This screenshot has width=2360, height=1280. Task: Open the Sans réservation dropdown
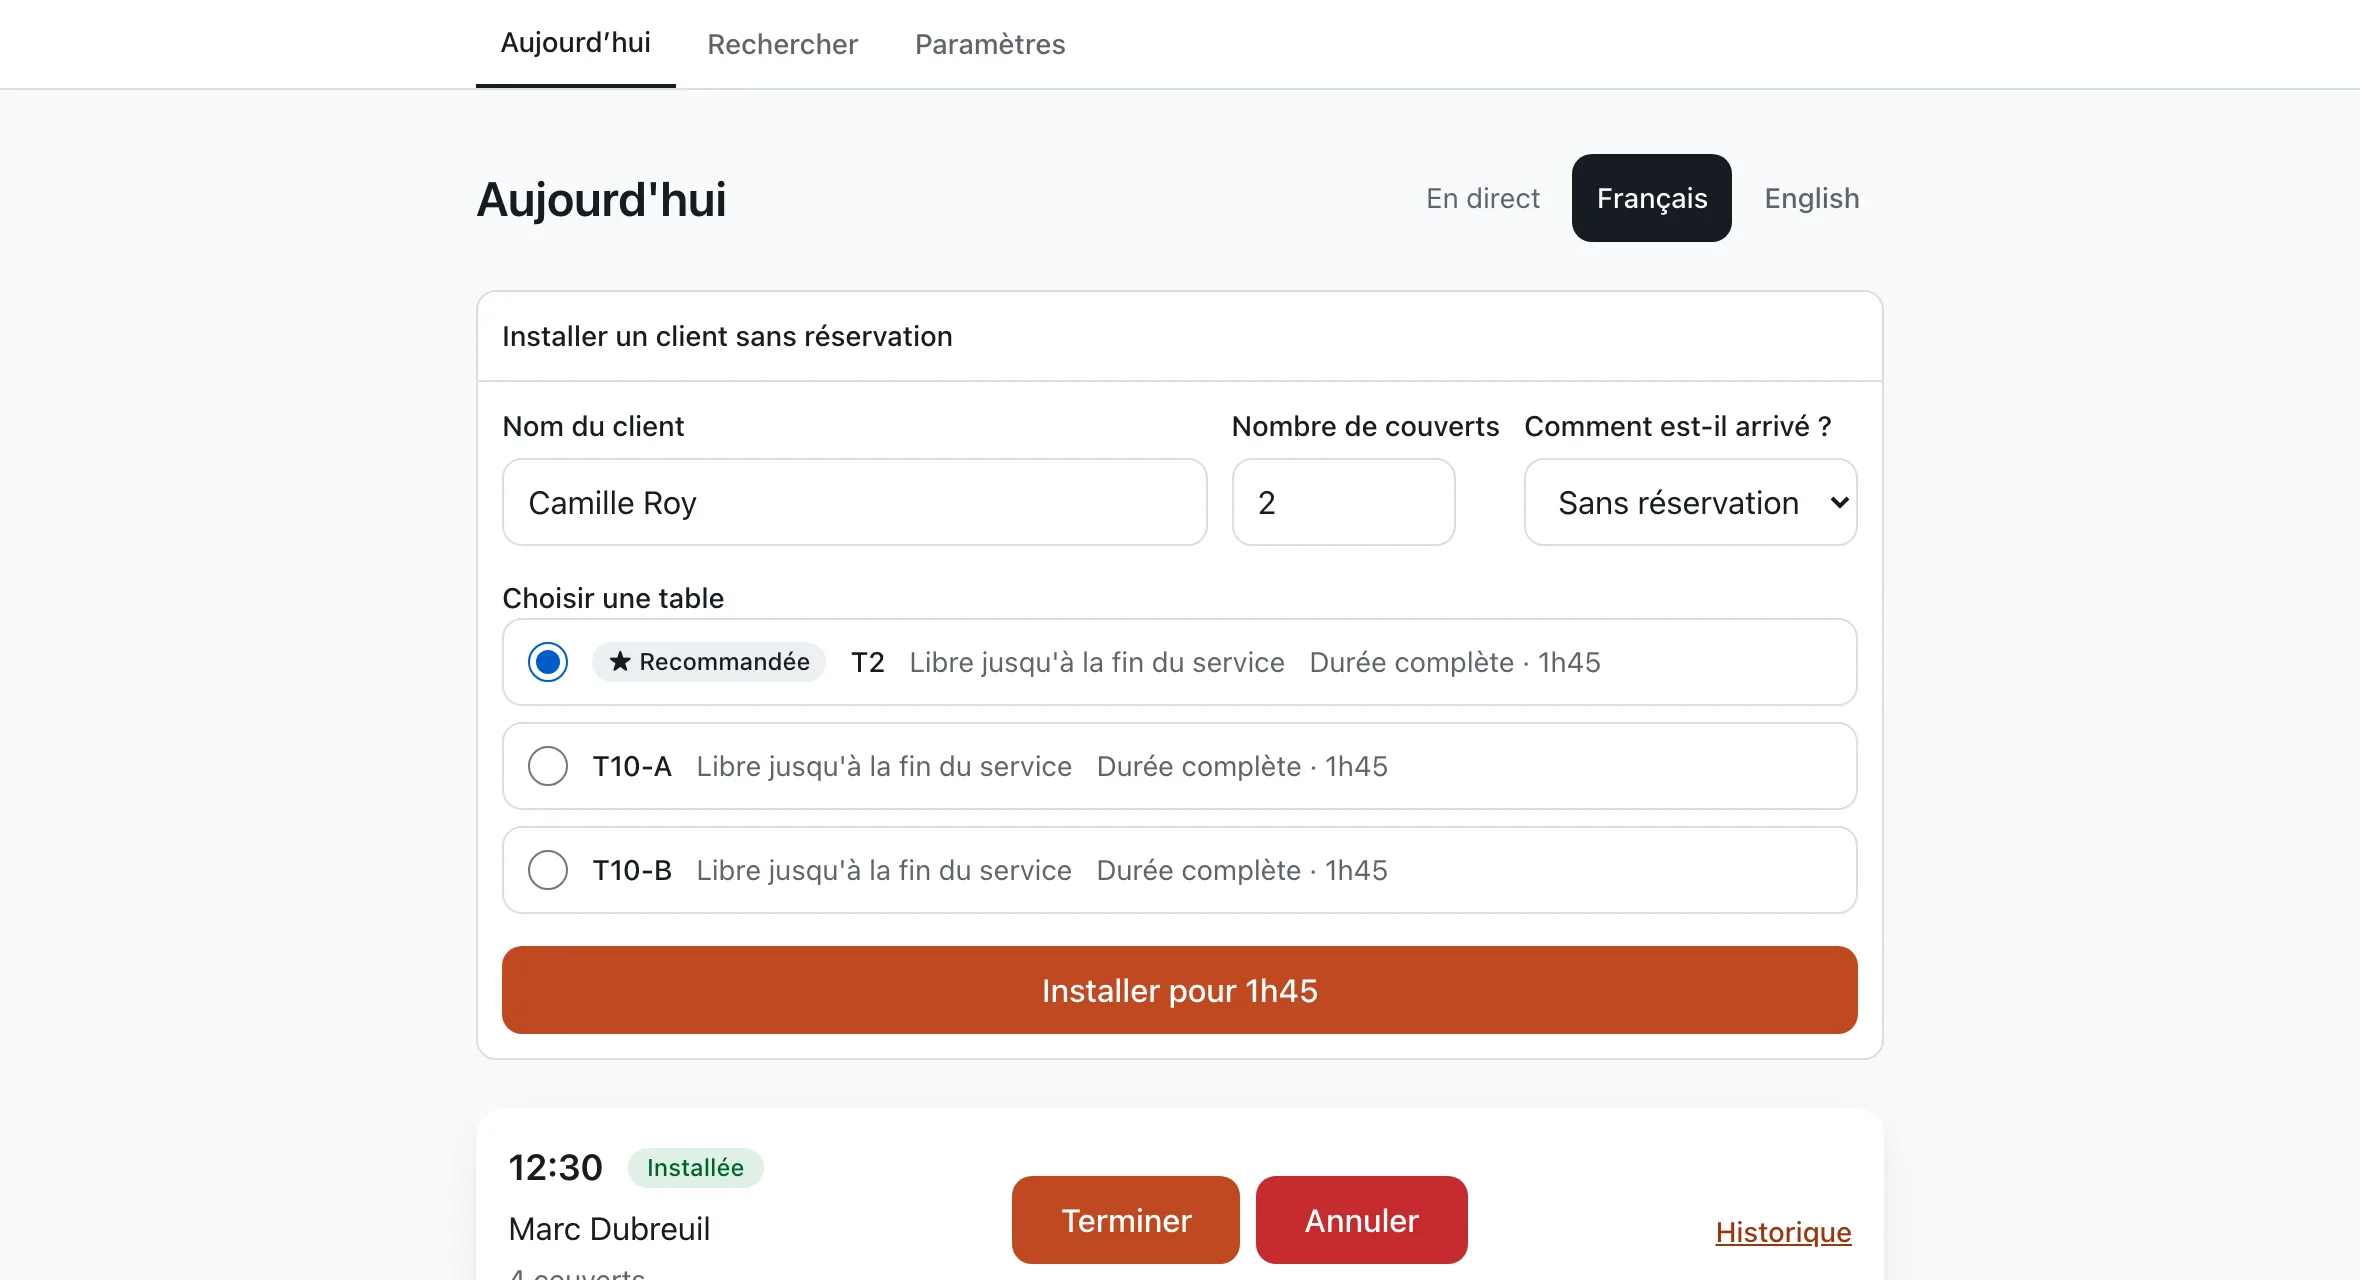1691,502
